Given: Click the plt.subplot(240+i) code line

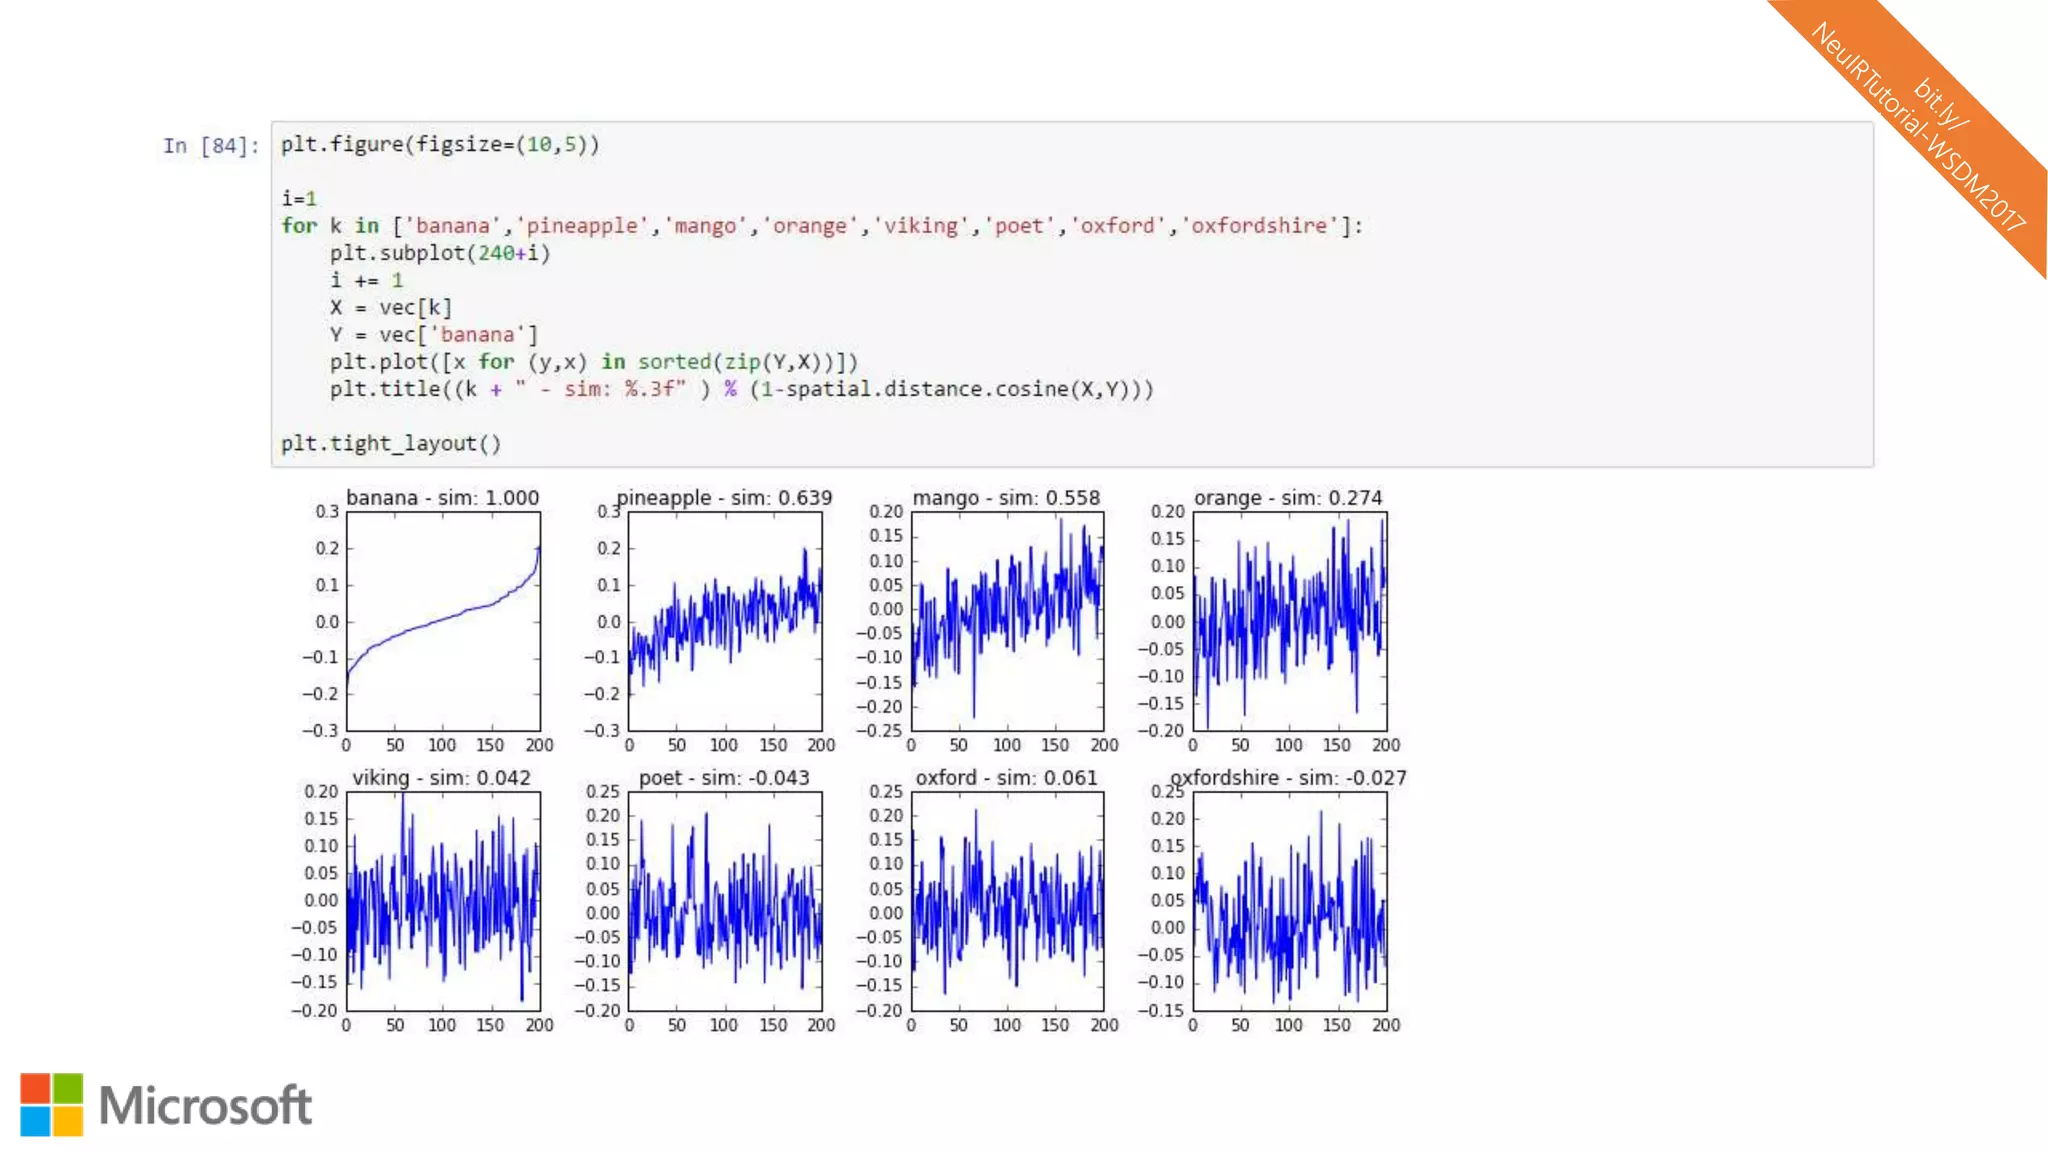Looking at the screenshot, I should 440,253.
